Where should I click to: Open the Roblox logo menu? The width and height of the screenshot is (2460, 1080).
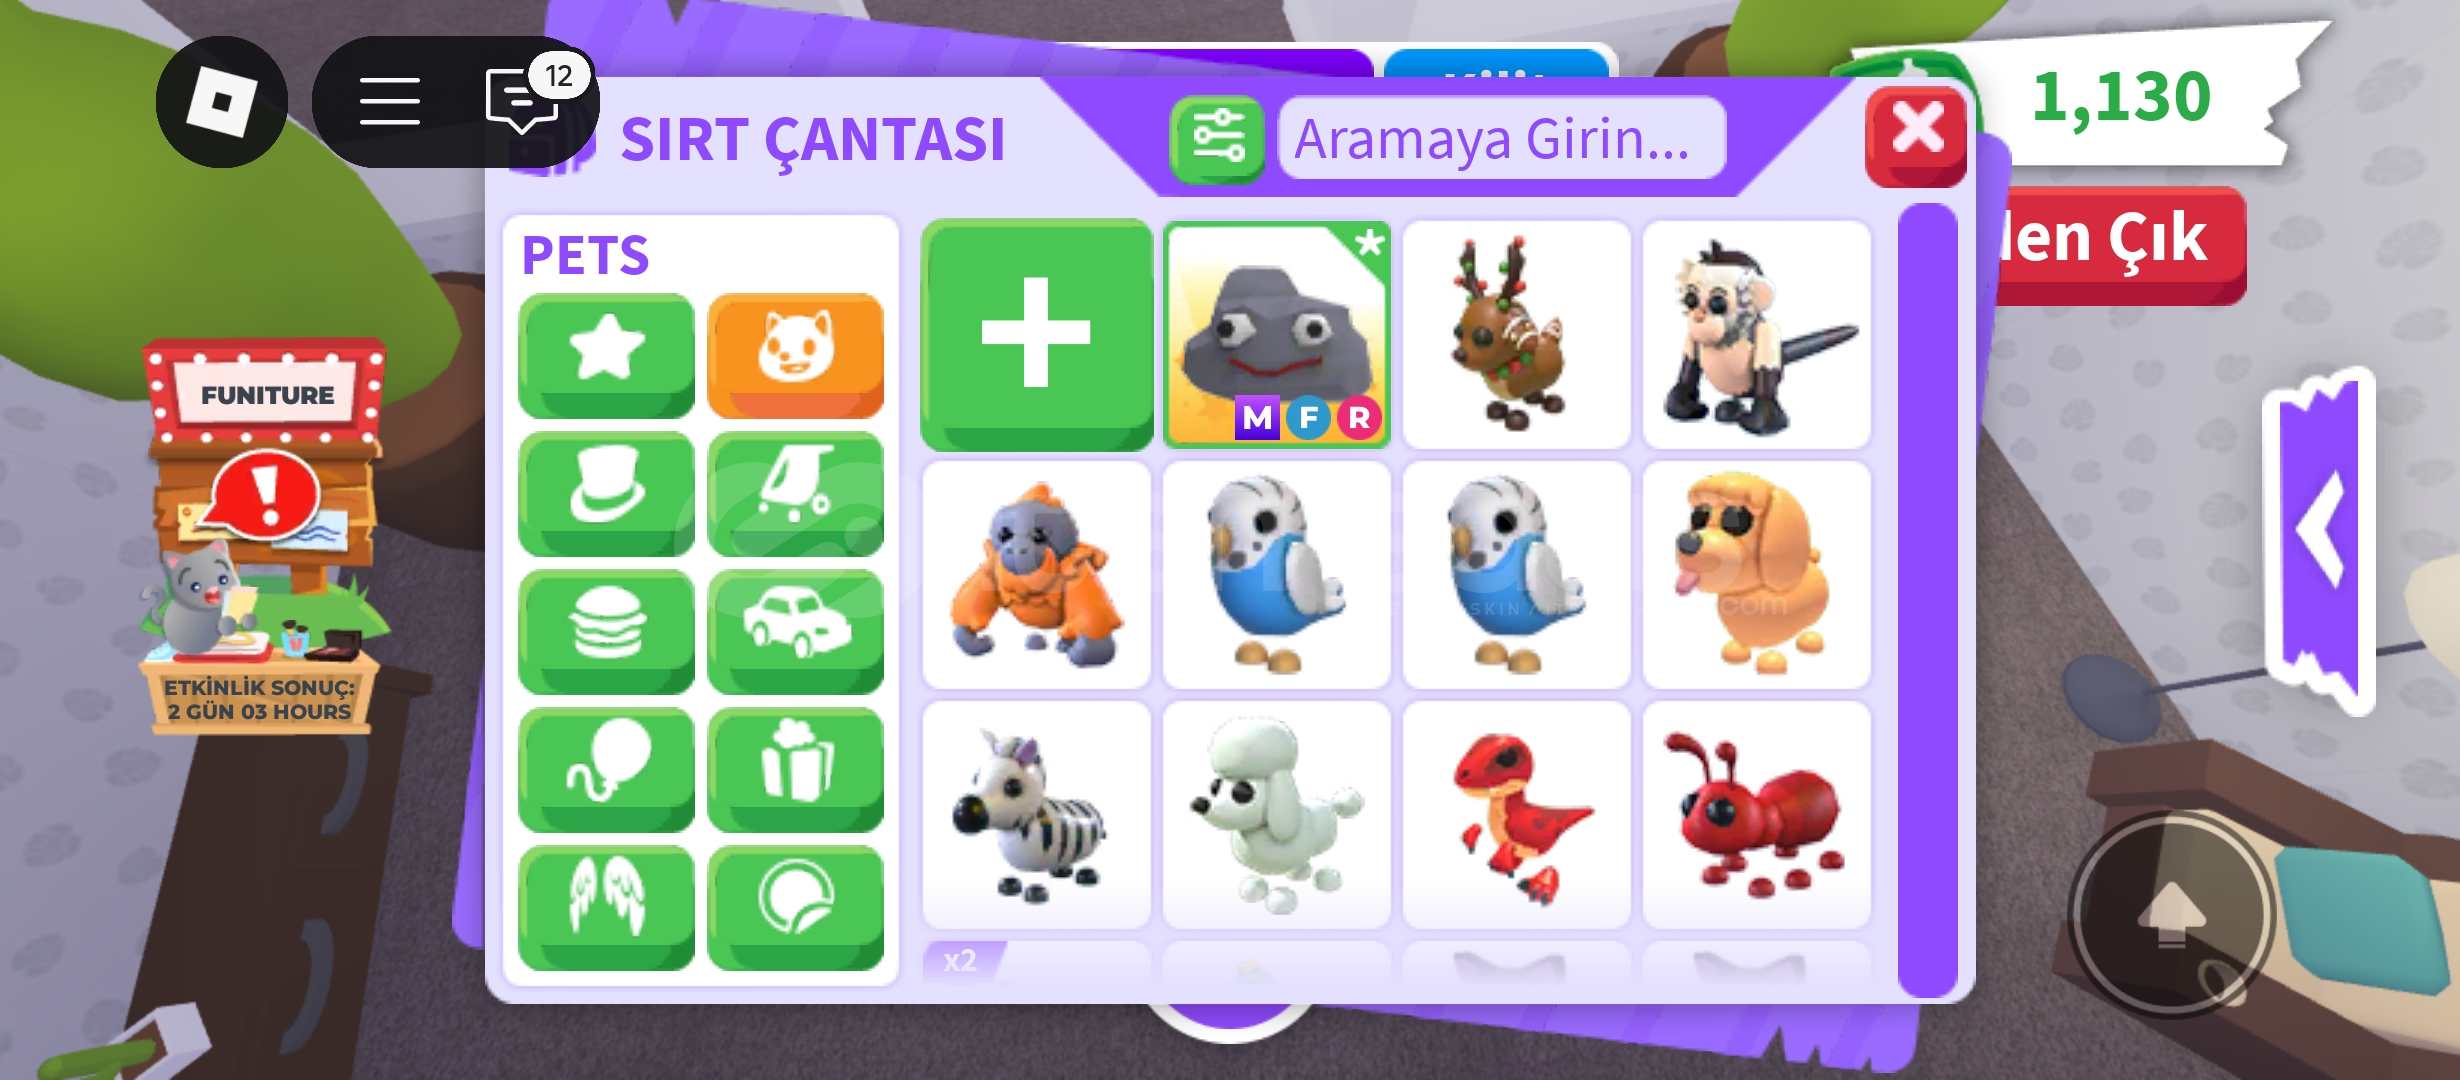[222, 101]
